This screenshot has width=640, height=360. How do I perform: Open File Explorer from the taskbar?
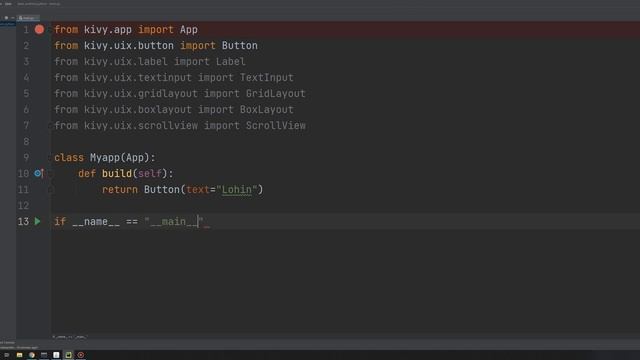tap(19, 355)
